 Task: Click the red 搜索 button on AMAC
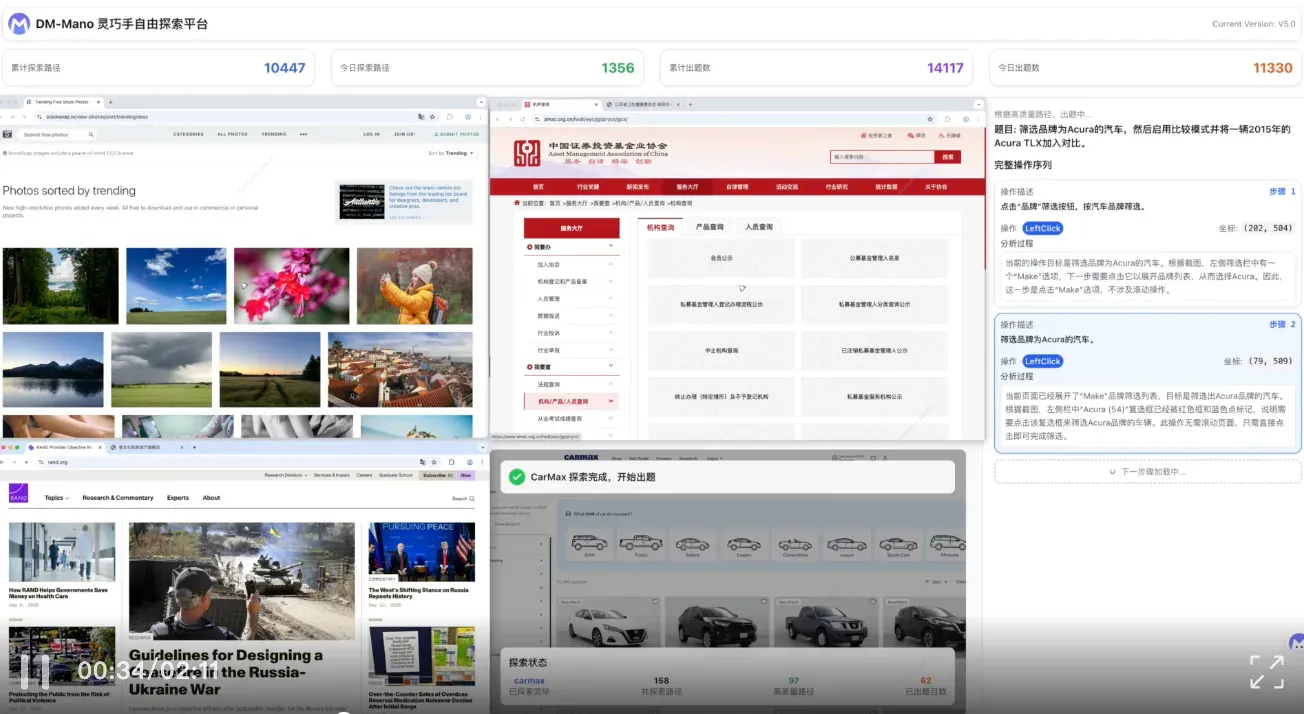coord(947,157)
